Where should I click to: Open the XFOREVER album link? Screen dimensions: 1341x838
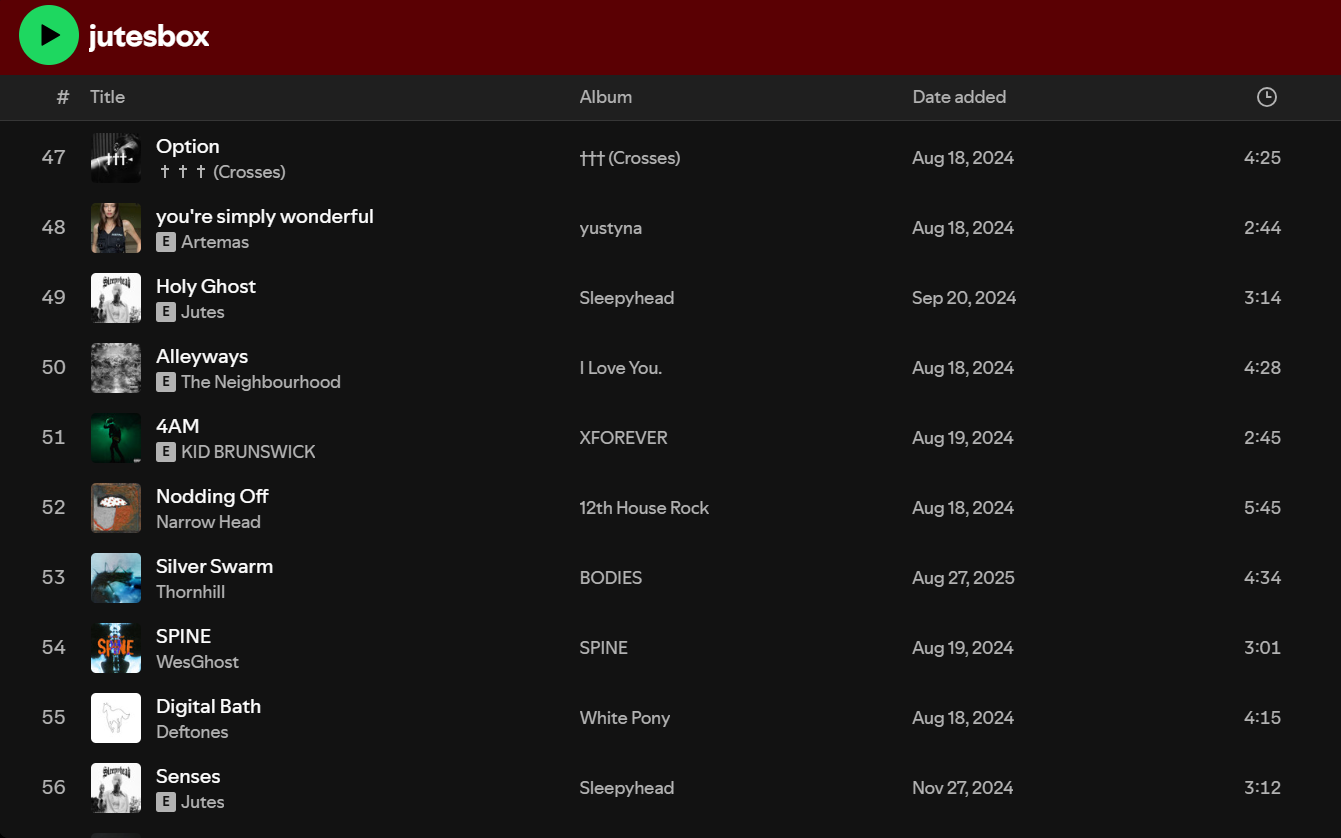623,438
